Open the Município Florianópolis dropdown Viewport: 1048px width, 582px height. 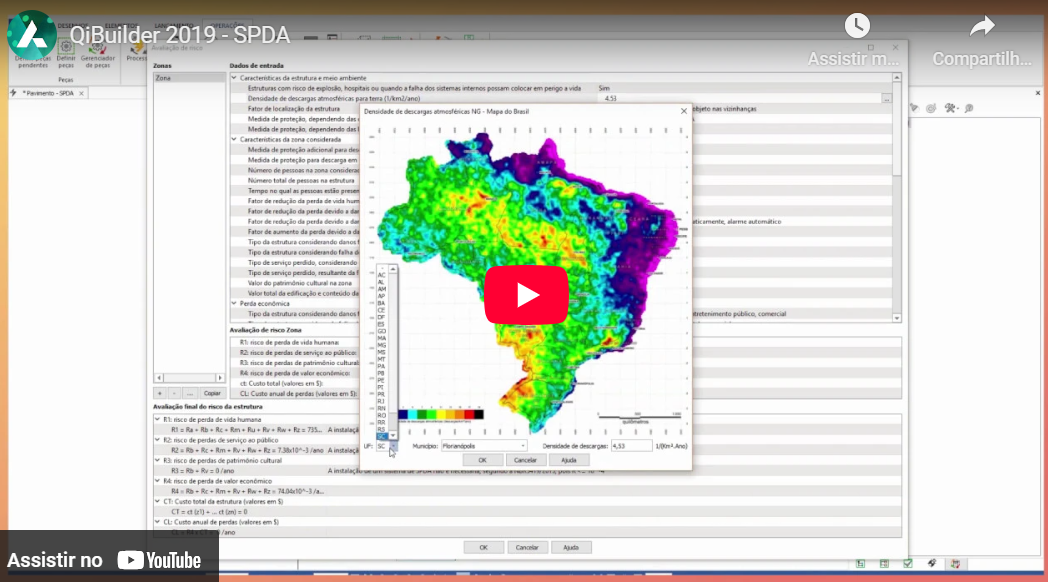pos(484,446)
